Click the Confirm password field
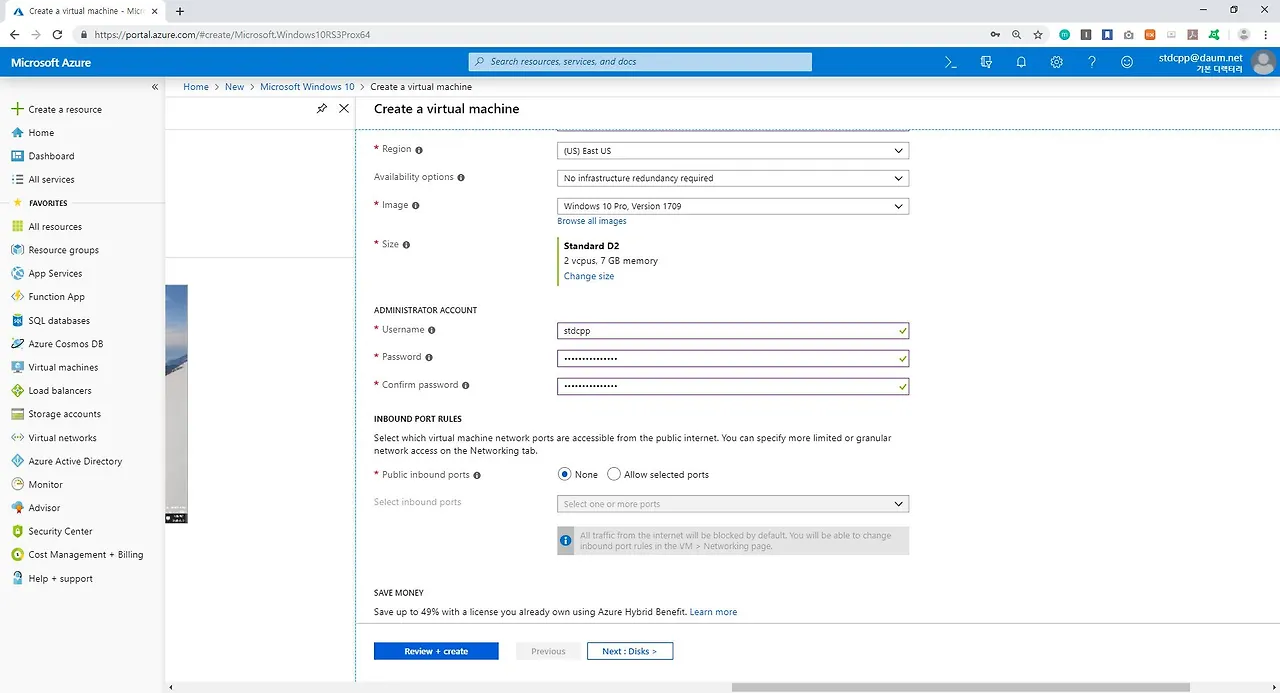1280x693 pixels. point(733,386)
